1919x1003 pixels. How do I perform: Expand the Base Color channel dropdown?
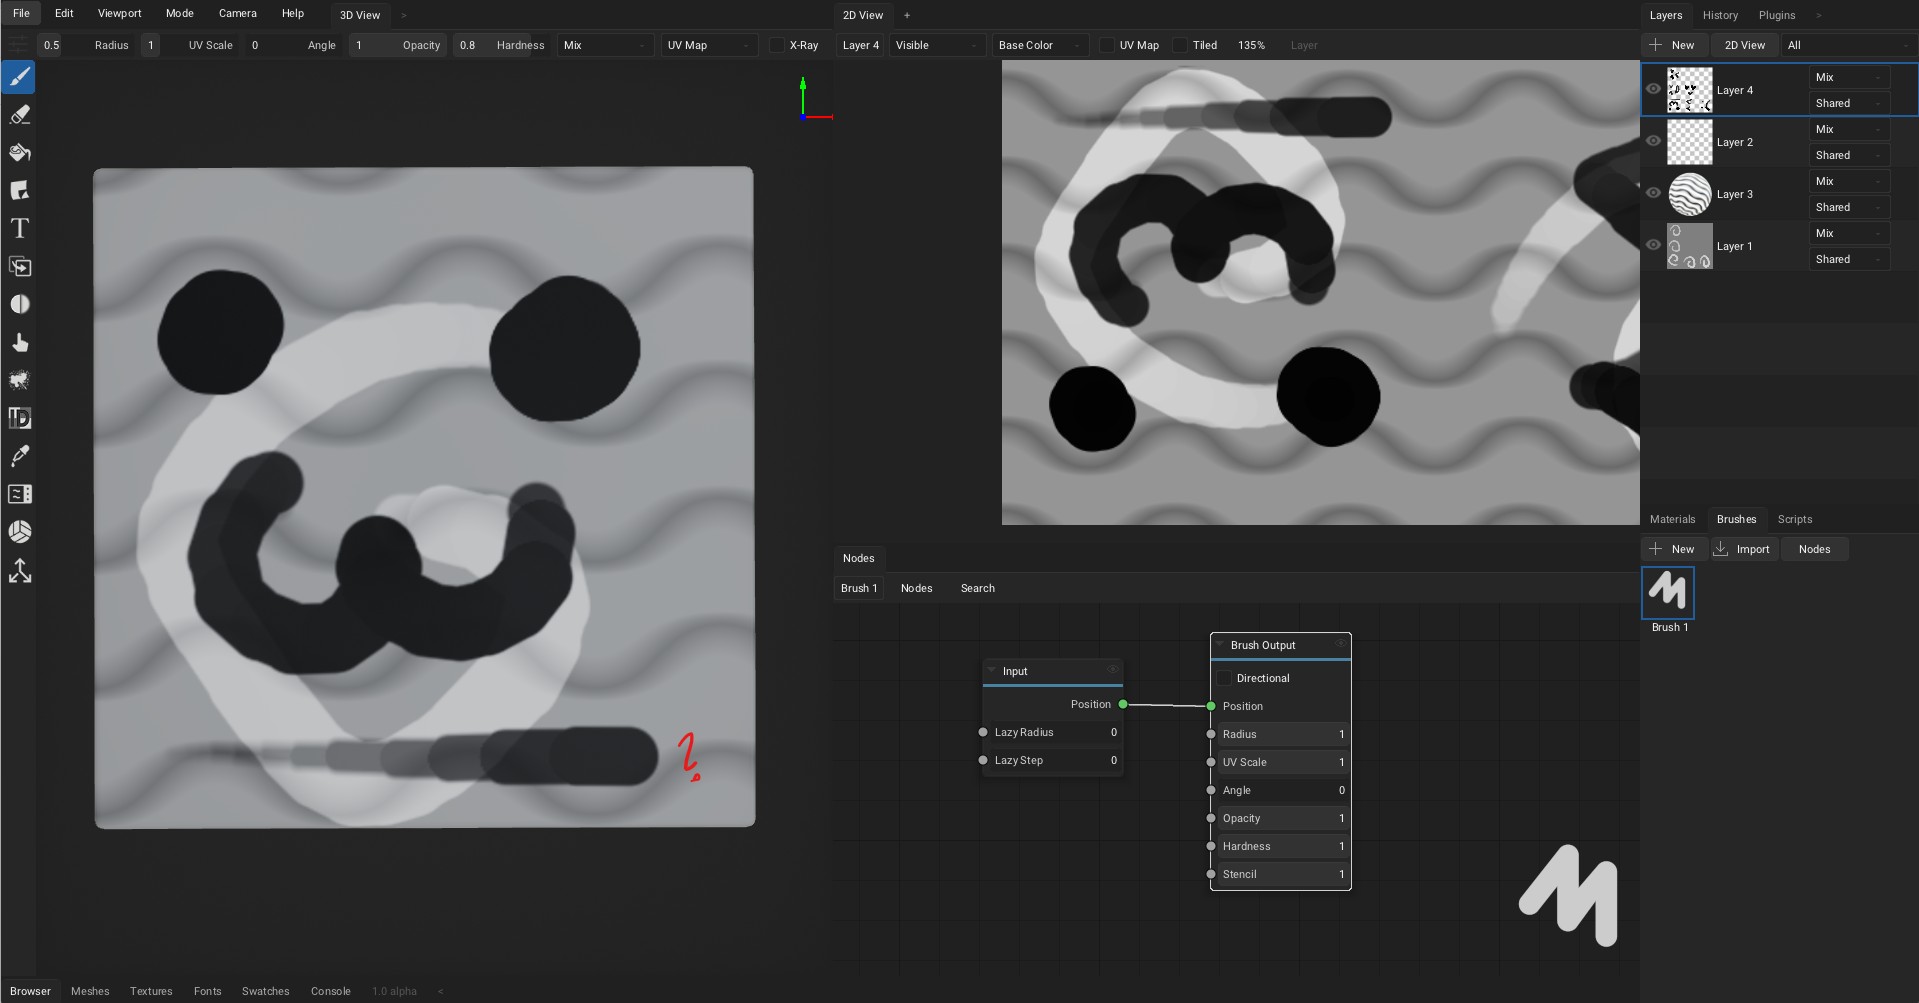(x=1039, y=45)
